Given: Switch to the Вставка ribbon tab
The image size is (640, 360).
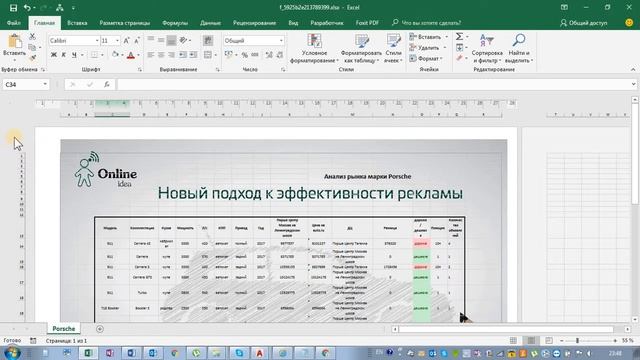Looking at the screenshot, I should [x=77, y=23].
